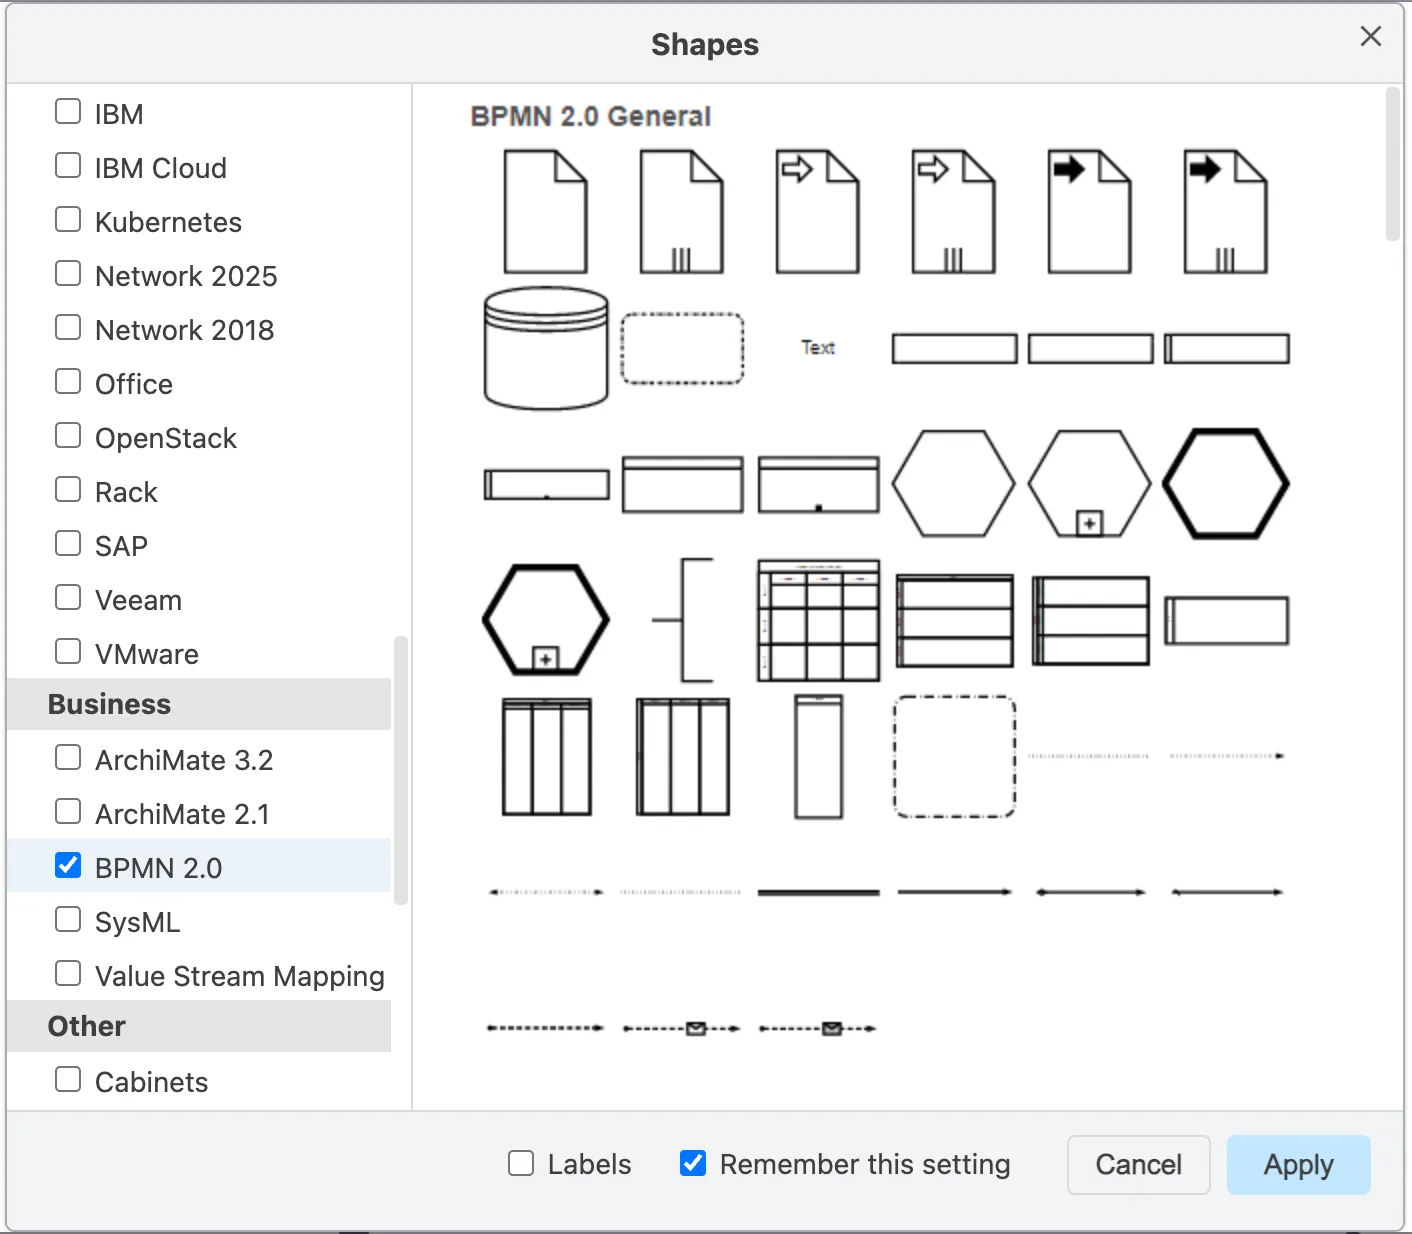1412x1234 pixels.
Task: Tick the ArchiMate 2.1 checkbox
Action: click(68, 811)
